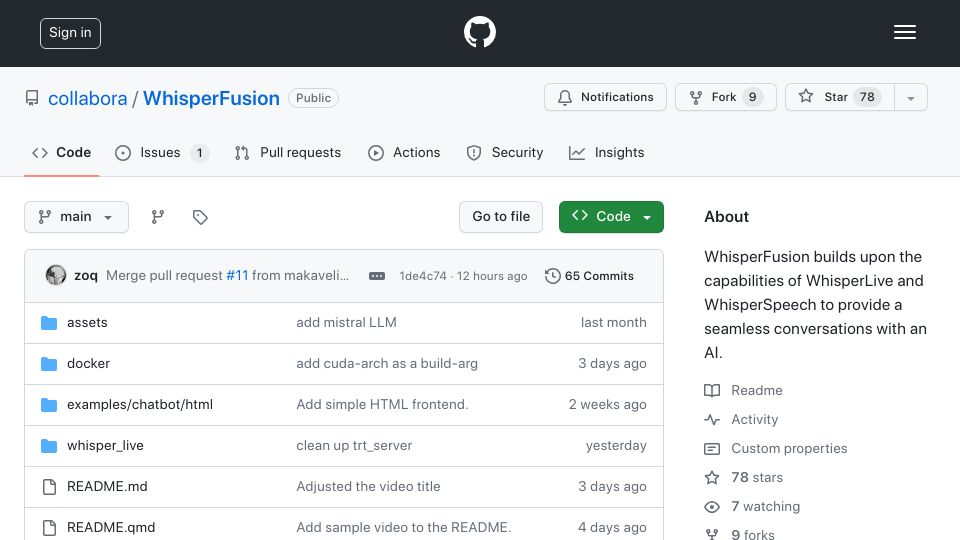The width and height of the screenshot is (960, 540).
Task: Open the Insights tab
Action: tap(606, 152)
